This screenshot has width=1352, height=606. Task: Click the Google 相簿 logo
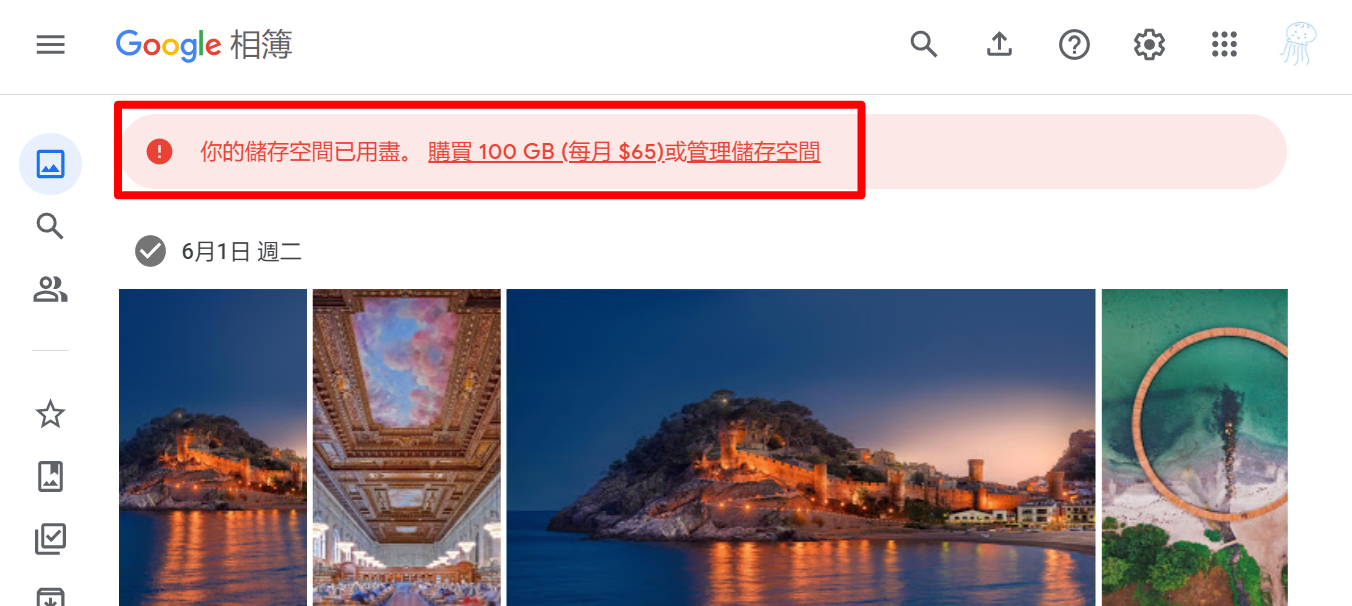(x=204, y=45)
